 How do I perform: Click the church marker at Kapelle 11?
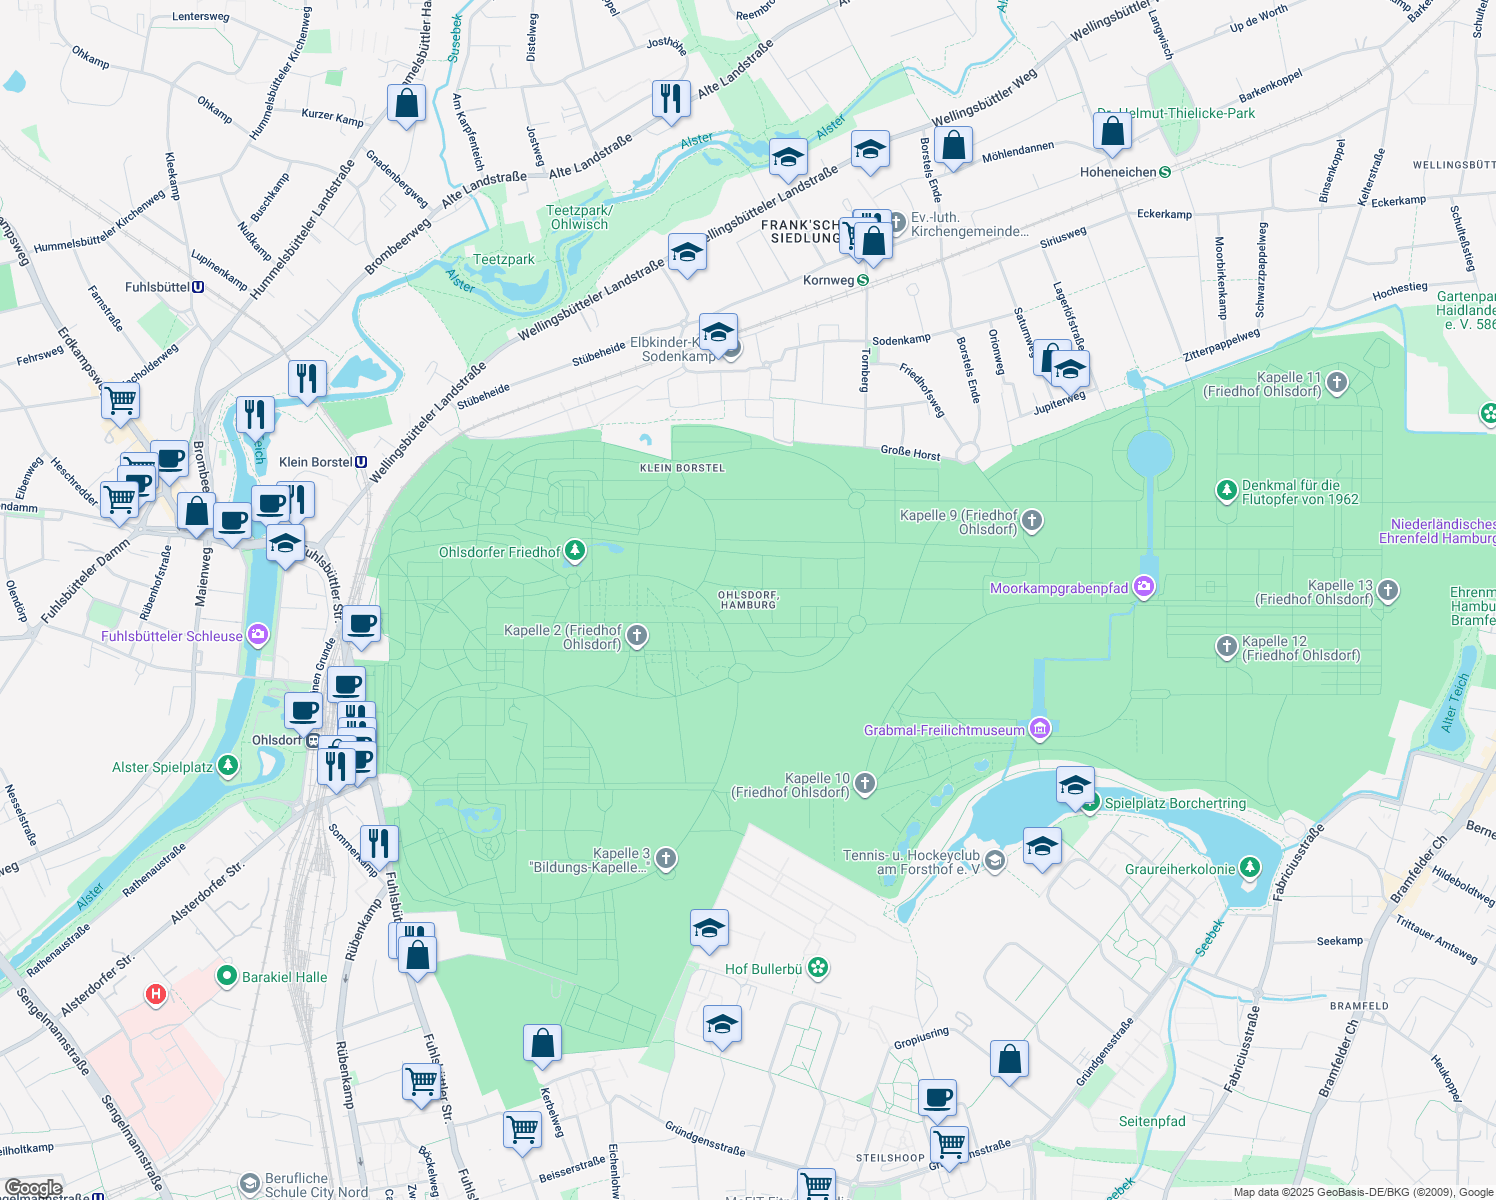tap(1337, 383)
